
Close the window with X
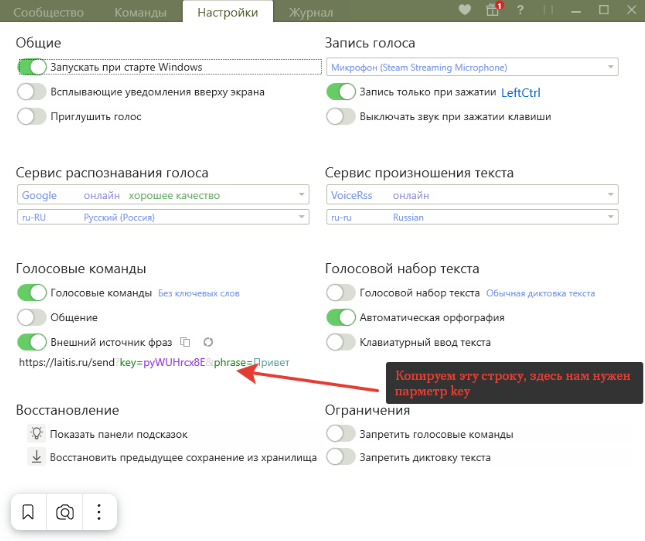631,9
